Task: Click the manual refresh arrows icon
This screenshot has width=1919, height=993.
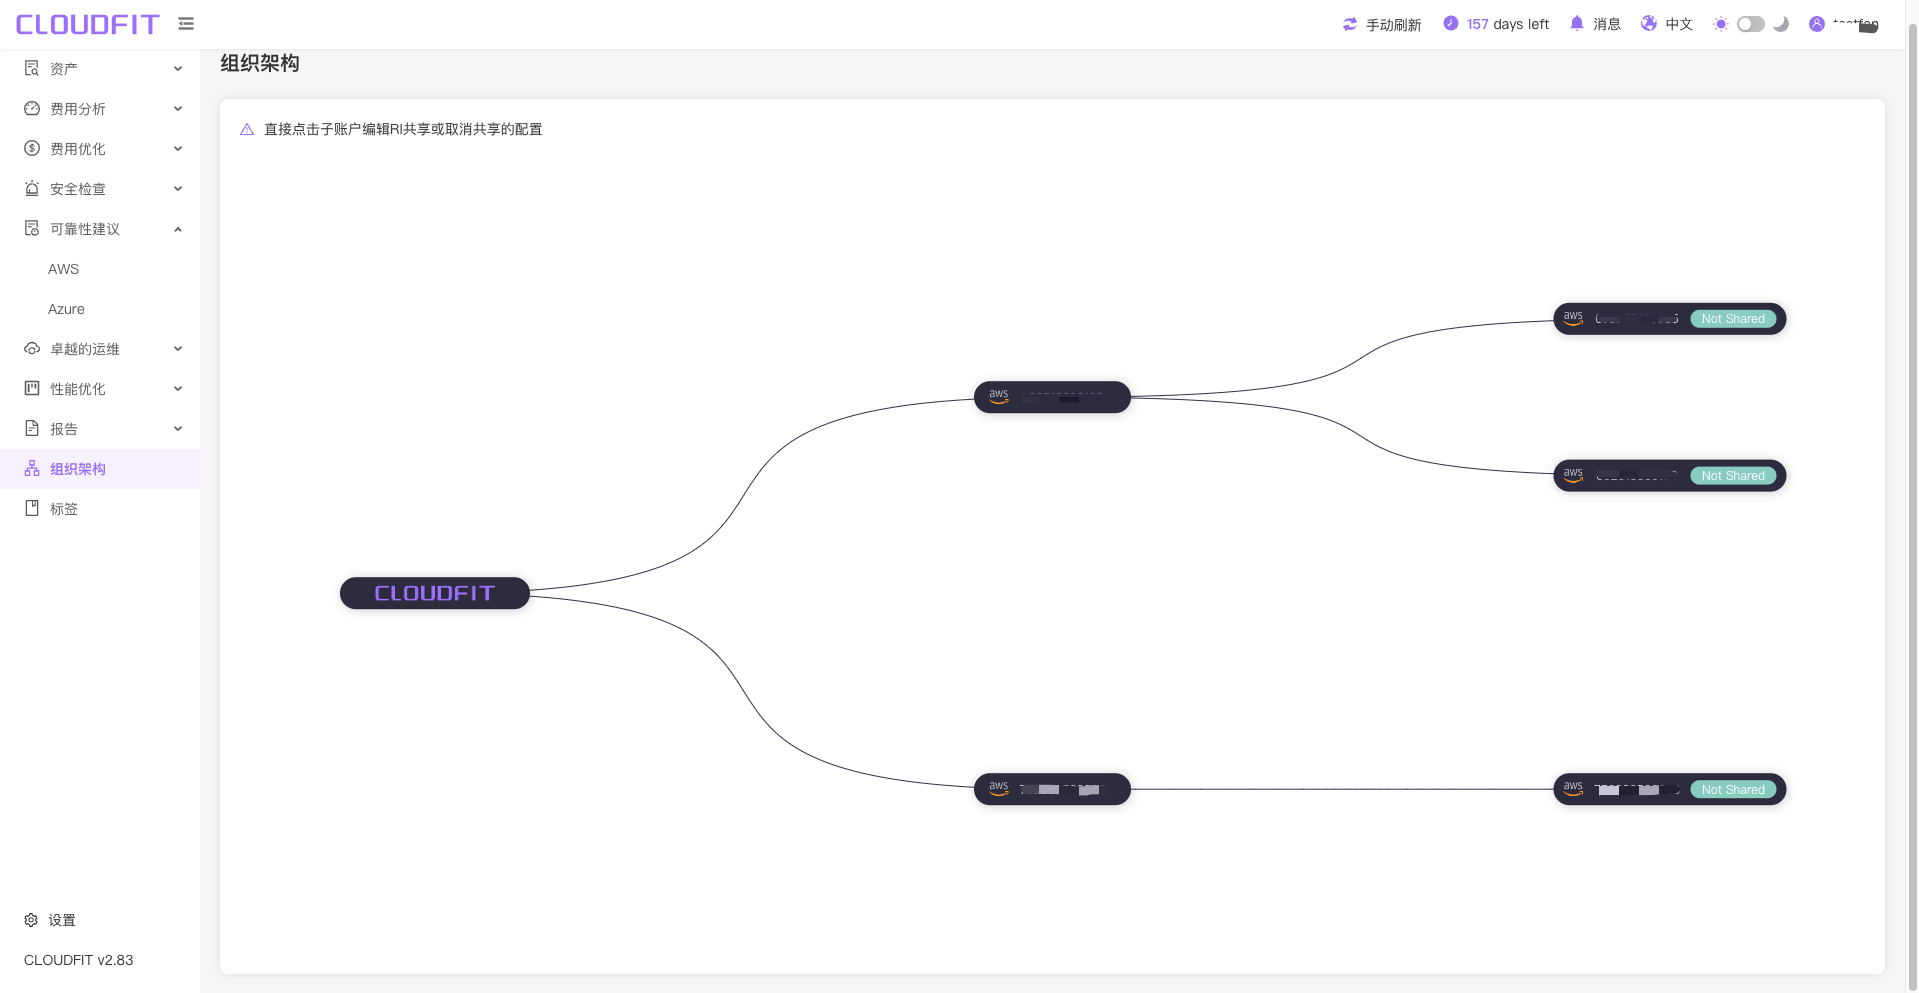Action: (x=1350, y=24)
